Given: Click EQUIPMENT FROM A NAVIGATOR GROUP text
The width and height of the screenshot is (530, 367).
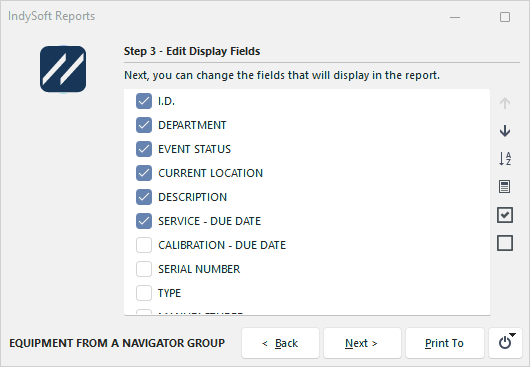Looking at the screenshot, I should pos(117,343).
